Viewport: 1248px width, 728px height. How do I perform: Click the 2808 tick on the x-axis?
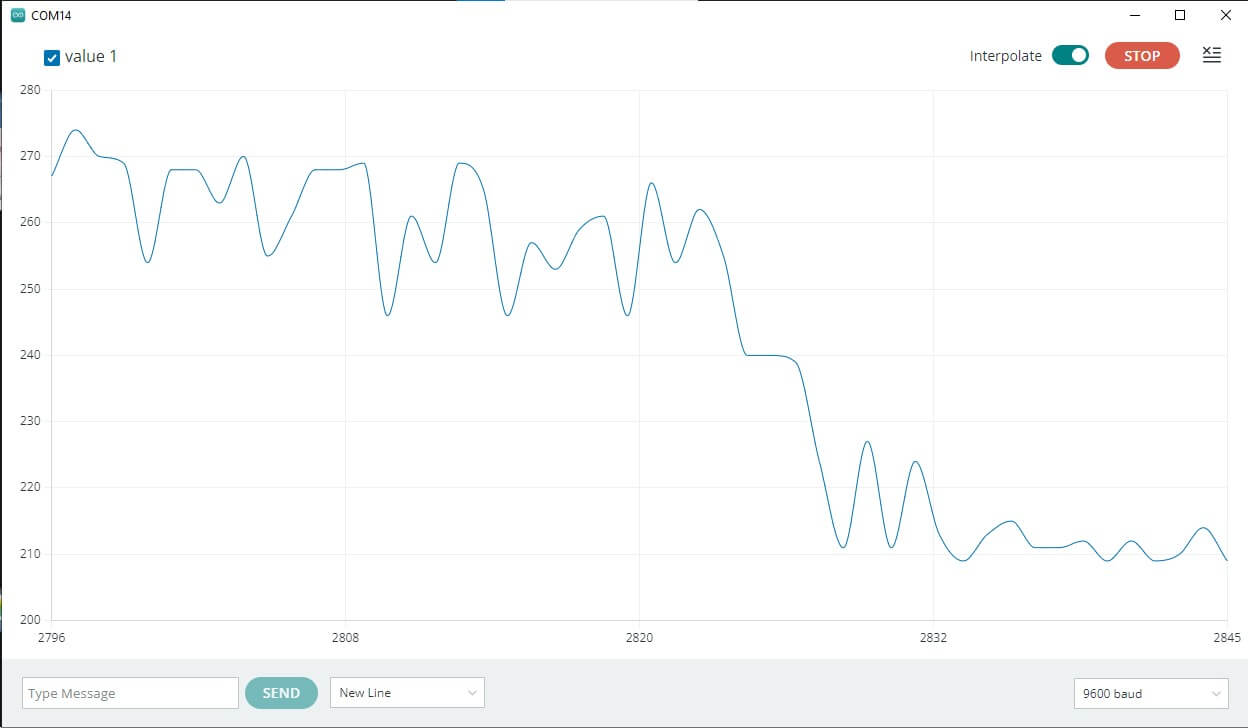pos(345,638)
